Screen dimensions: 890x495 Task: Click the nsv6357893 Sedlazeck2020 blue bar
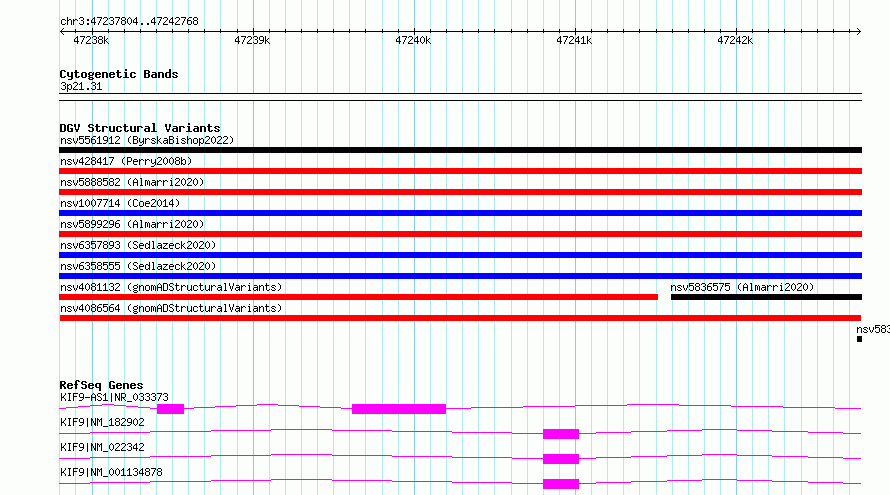pyautogui.click(x=460, y=255)
